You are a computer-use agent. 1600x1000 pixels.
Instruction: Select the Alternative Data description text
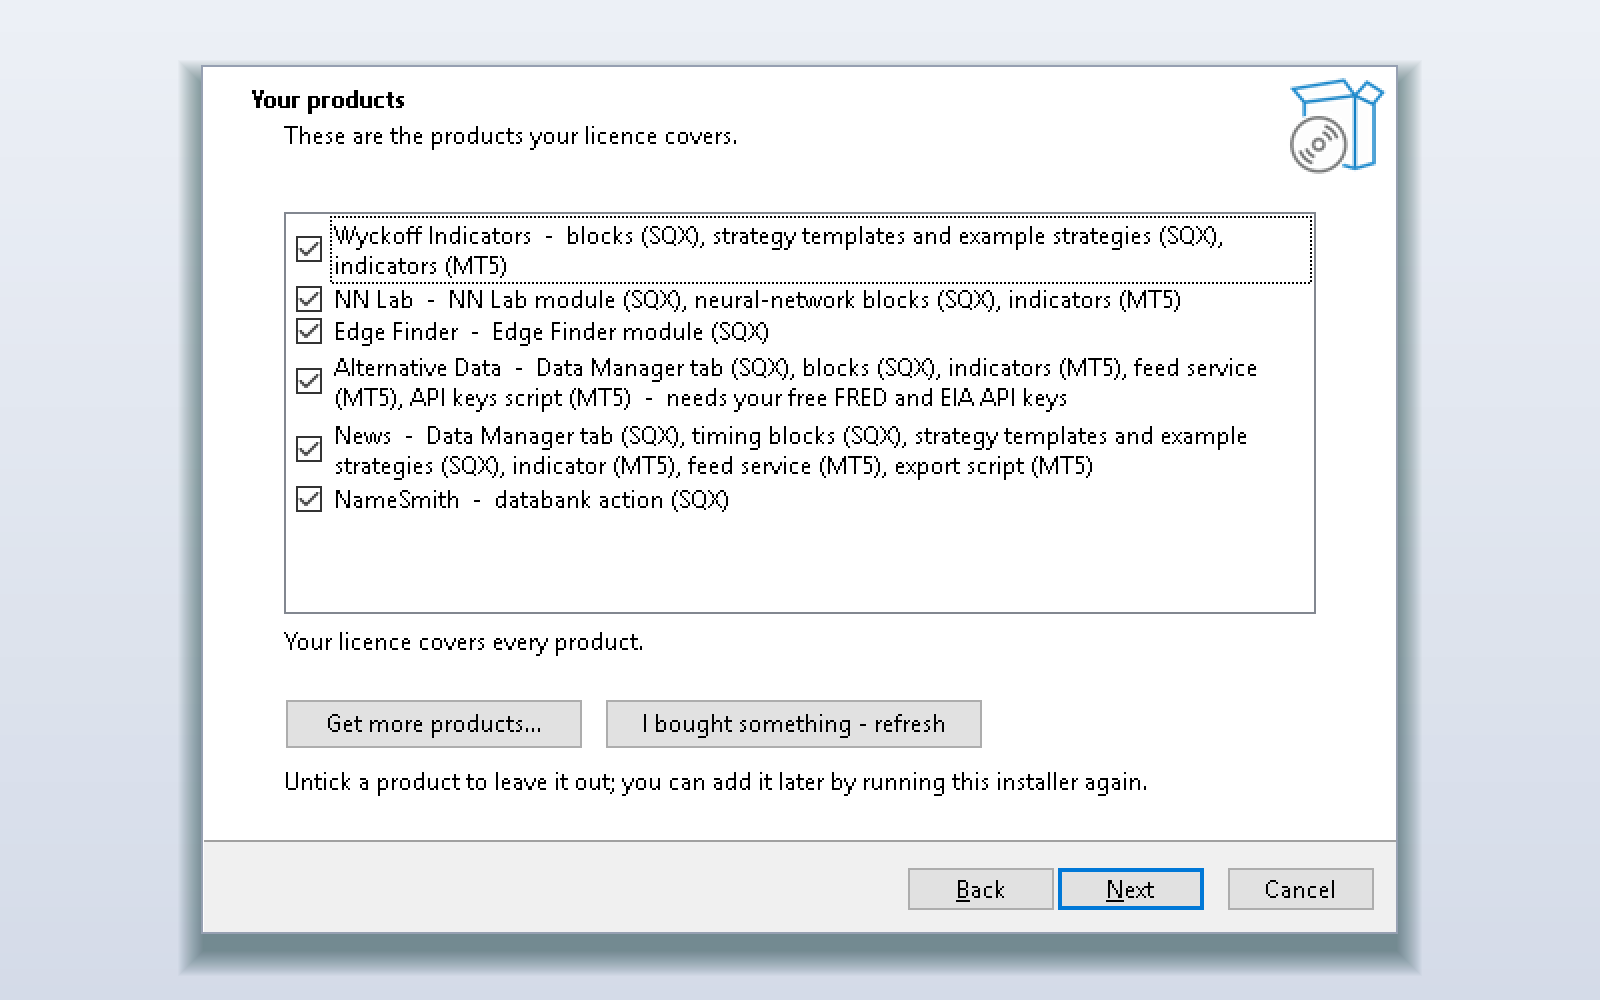coord(795,382)
